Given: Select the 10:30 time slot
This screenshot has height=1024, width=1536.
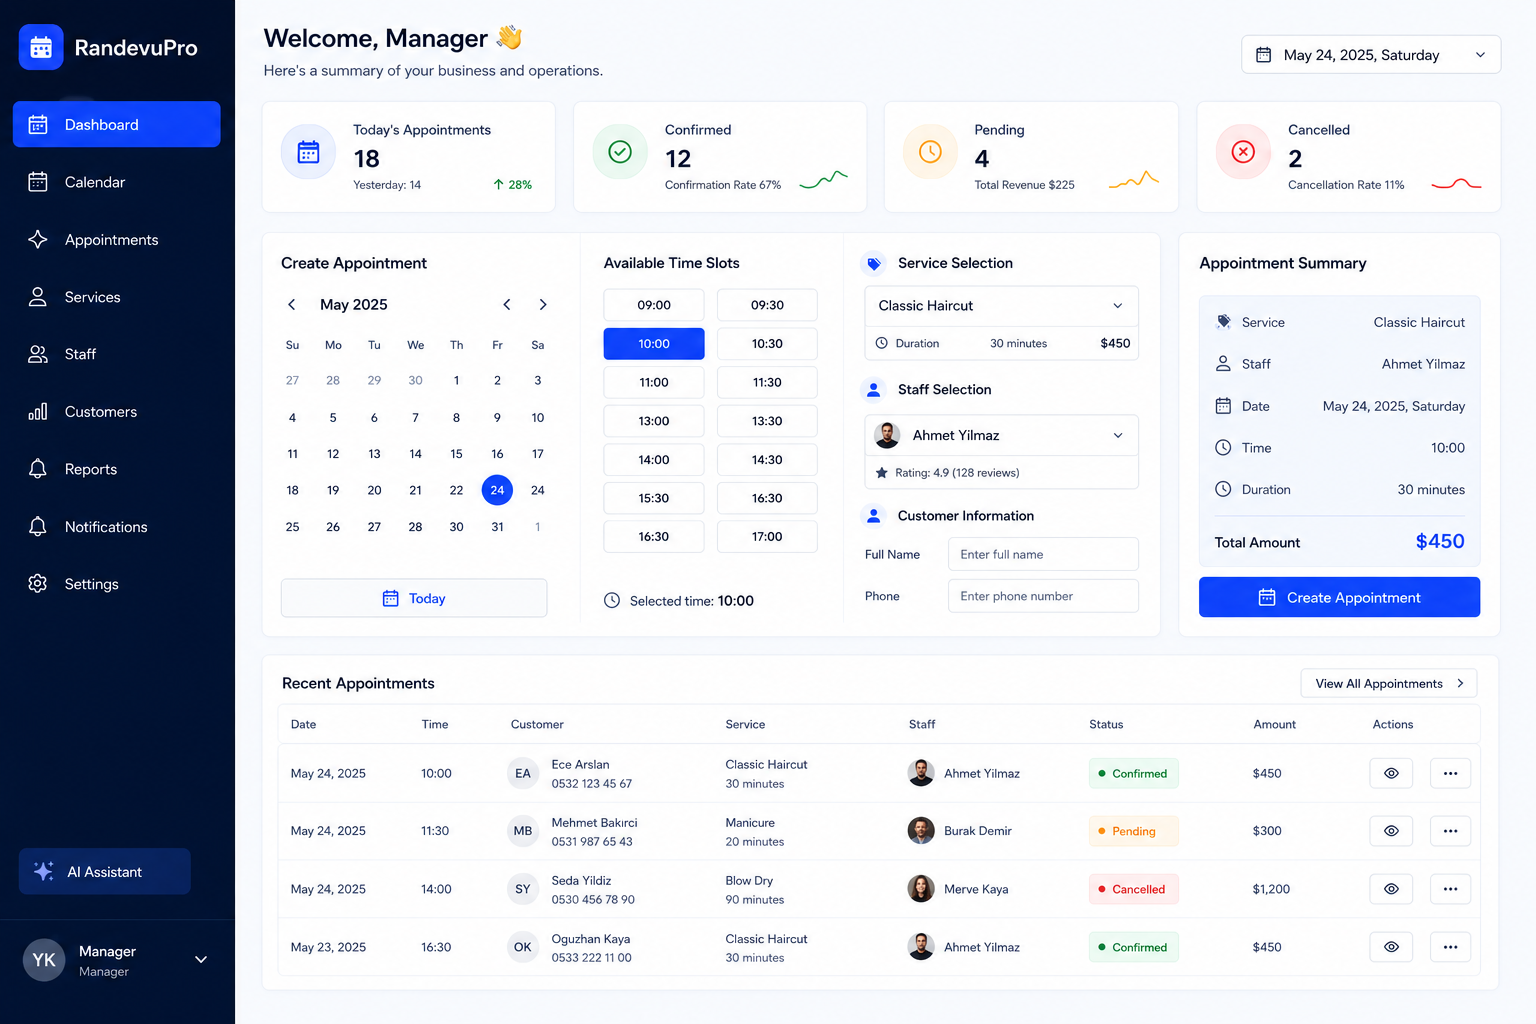Looking at the screenshot, I should coord(767,344).
